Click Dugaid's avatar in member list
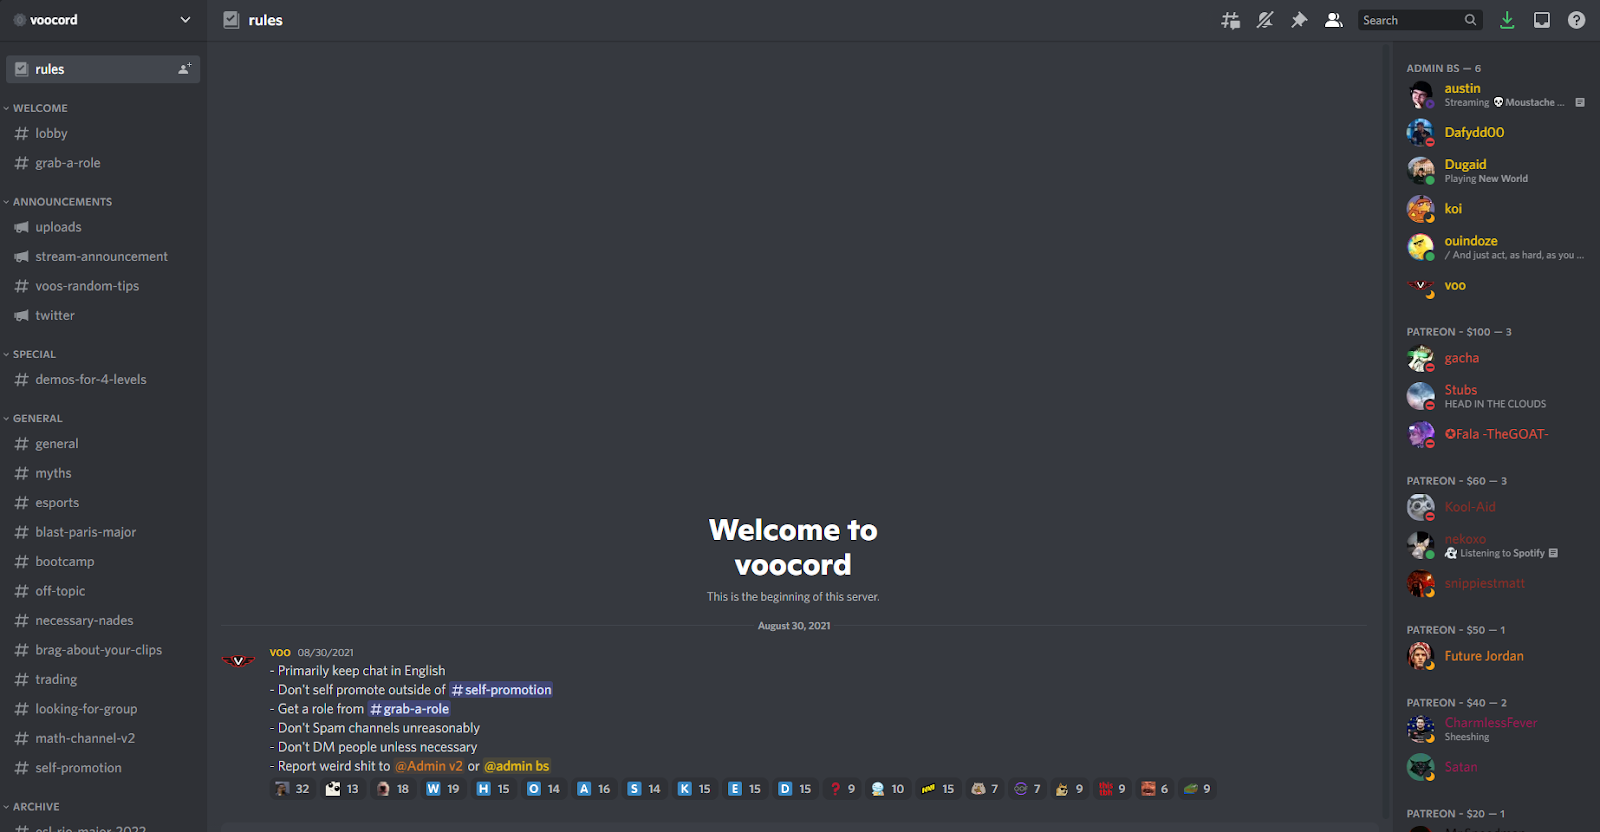 (1420, 170)
